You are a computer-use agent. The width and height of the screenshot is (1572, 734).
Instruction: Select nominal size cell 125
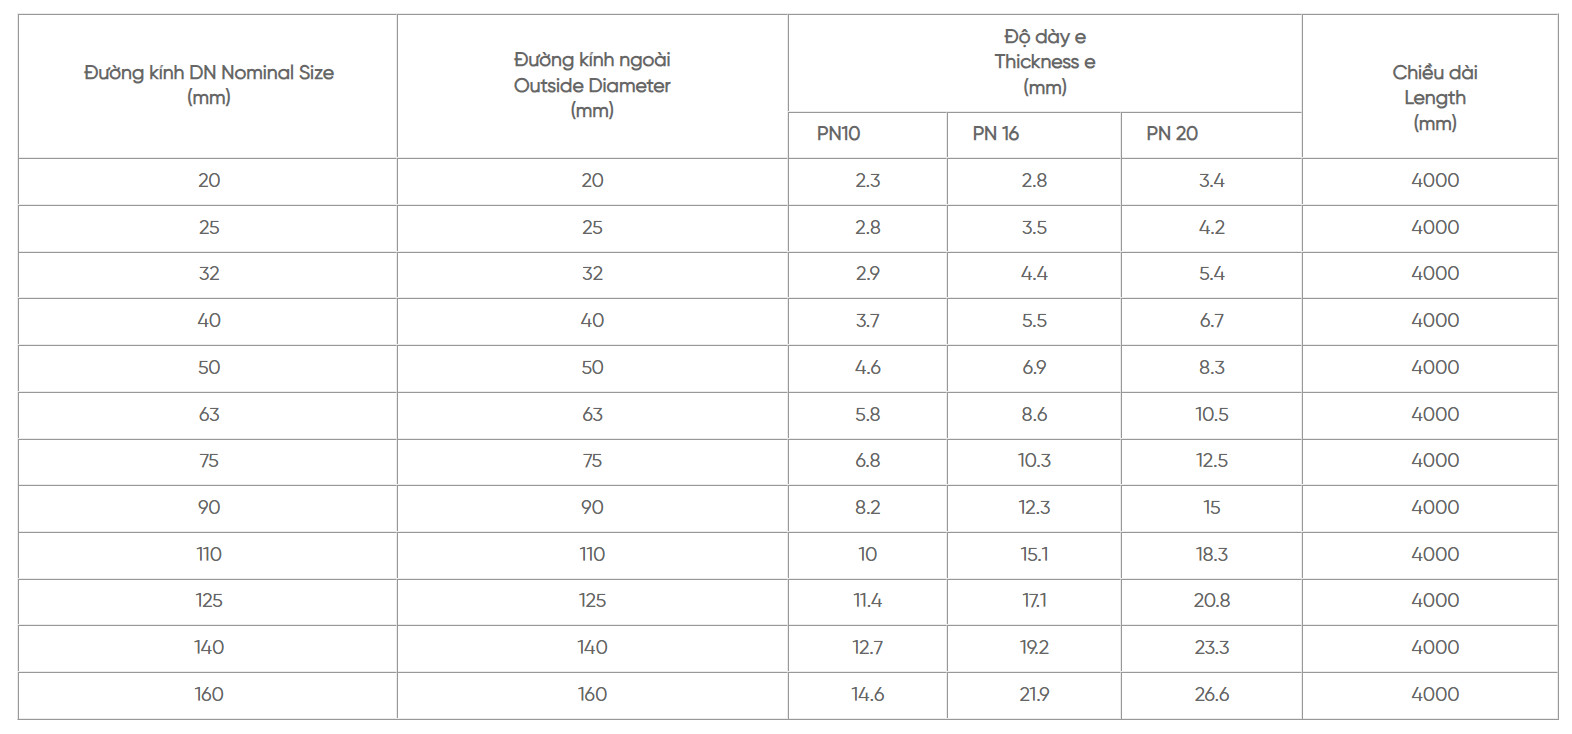tap(209, 601)
